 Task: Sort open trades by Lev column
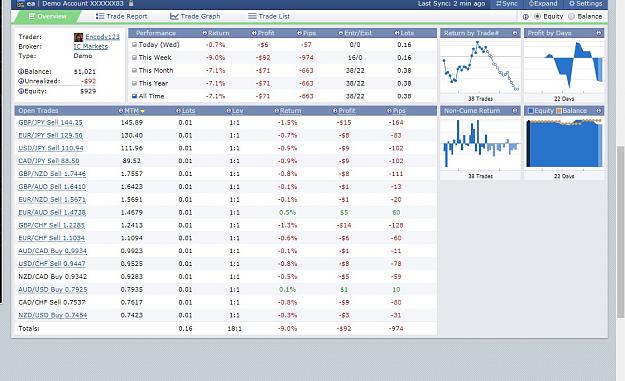click(238, 111)
